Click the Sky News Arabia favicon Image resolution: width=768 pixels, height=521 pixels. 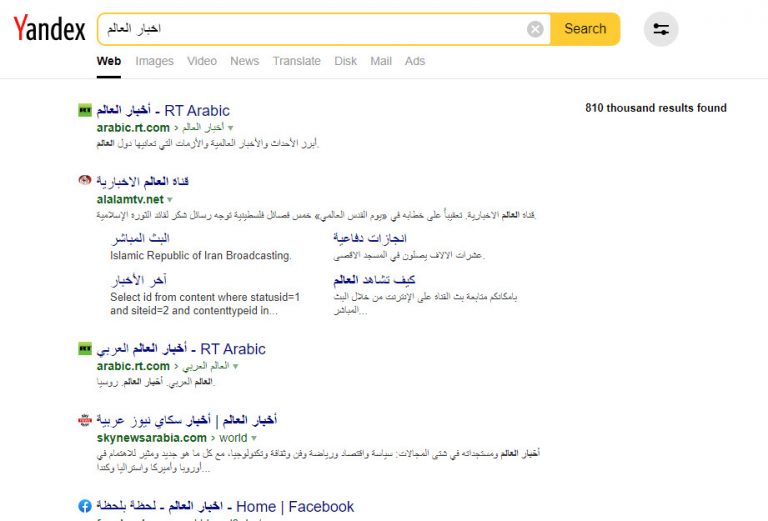click(x=85, y=420)
